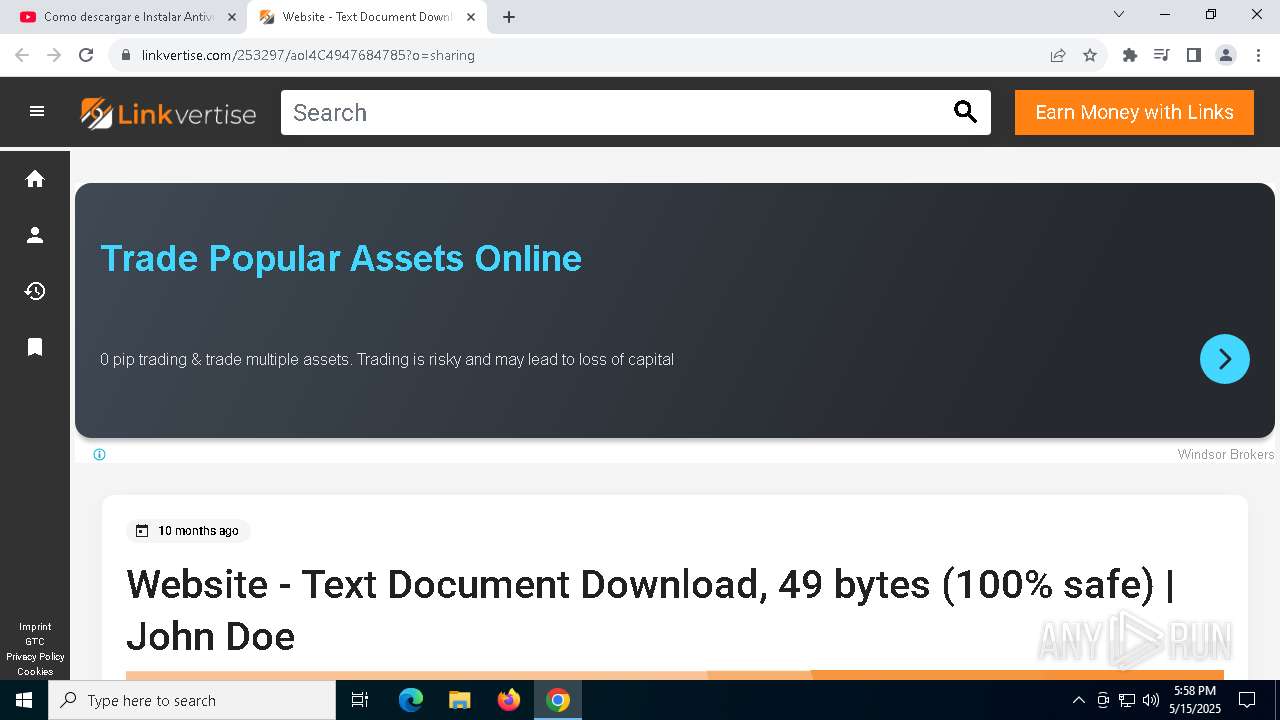
Task: Click Earn Money with Links button
Action: tap(1134, 112)
